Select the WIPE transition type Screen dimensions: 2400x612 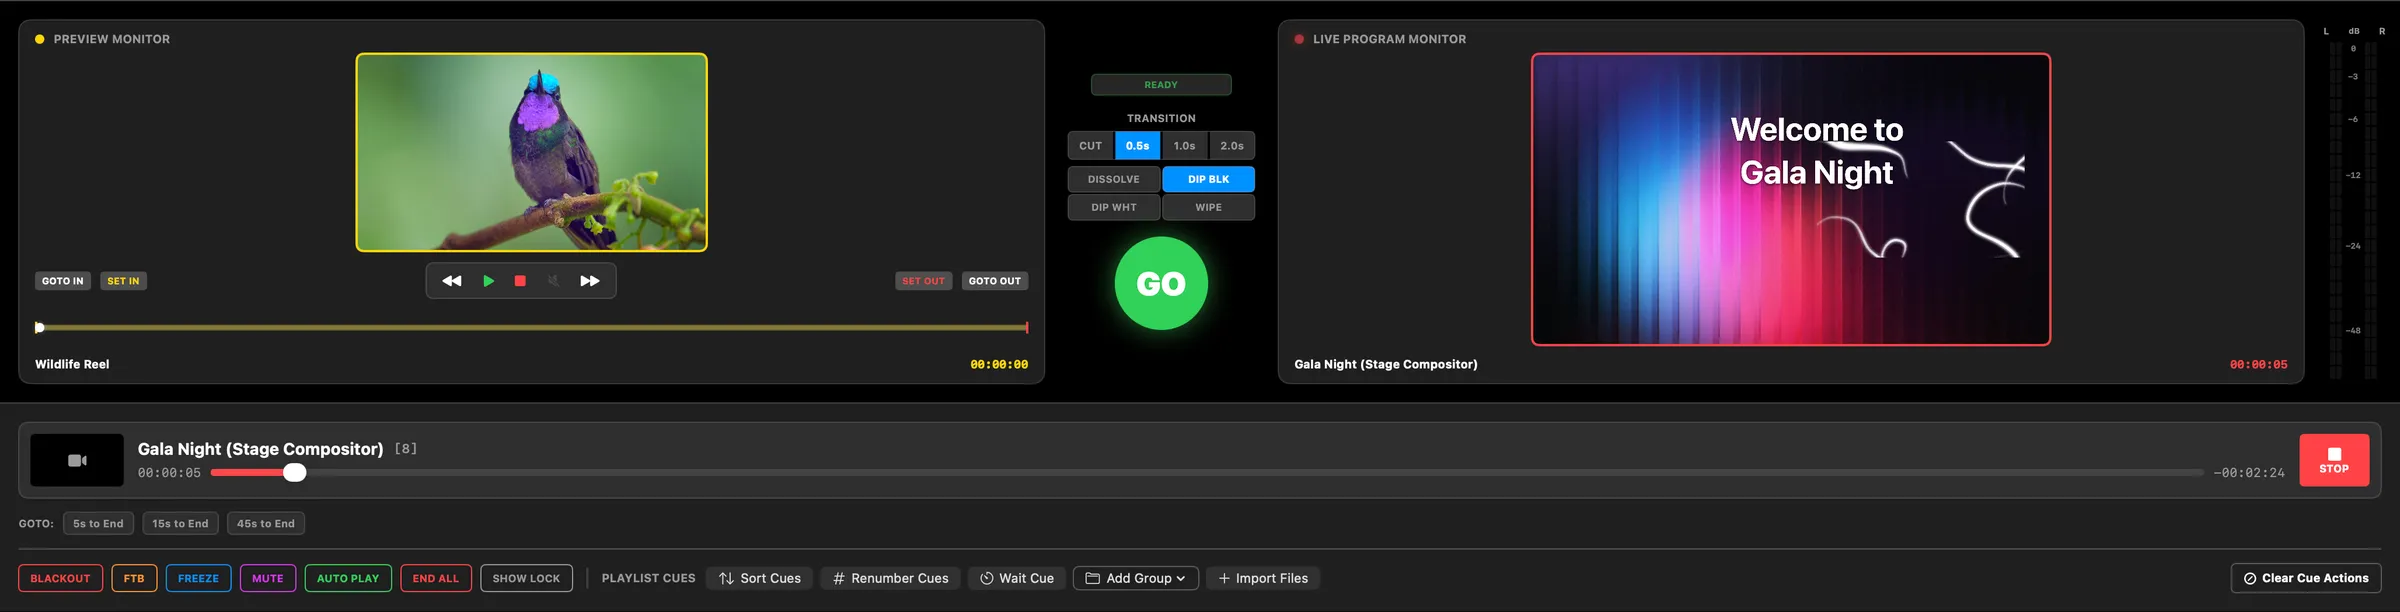1209,207
